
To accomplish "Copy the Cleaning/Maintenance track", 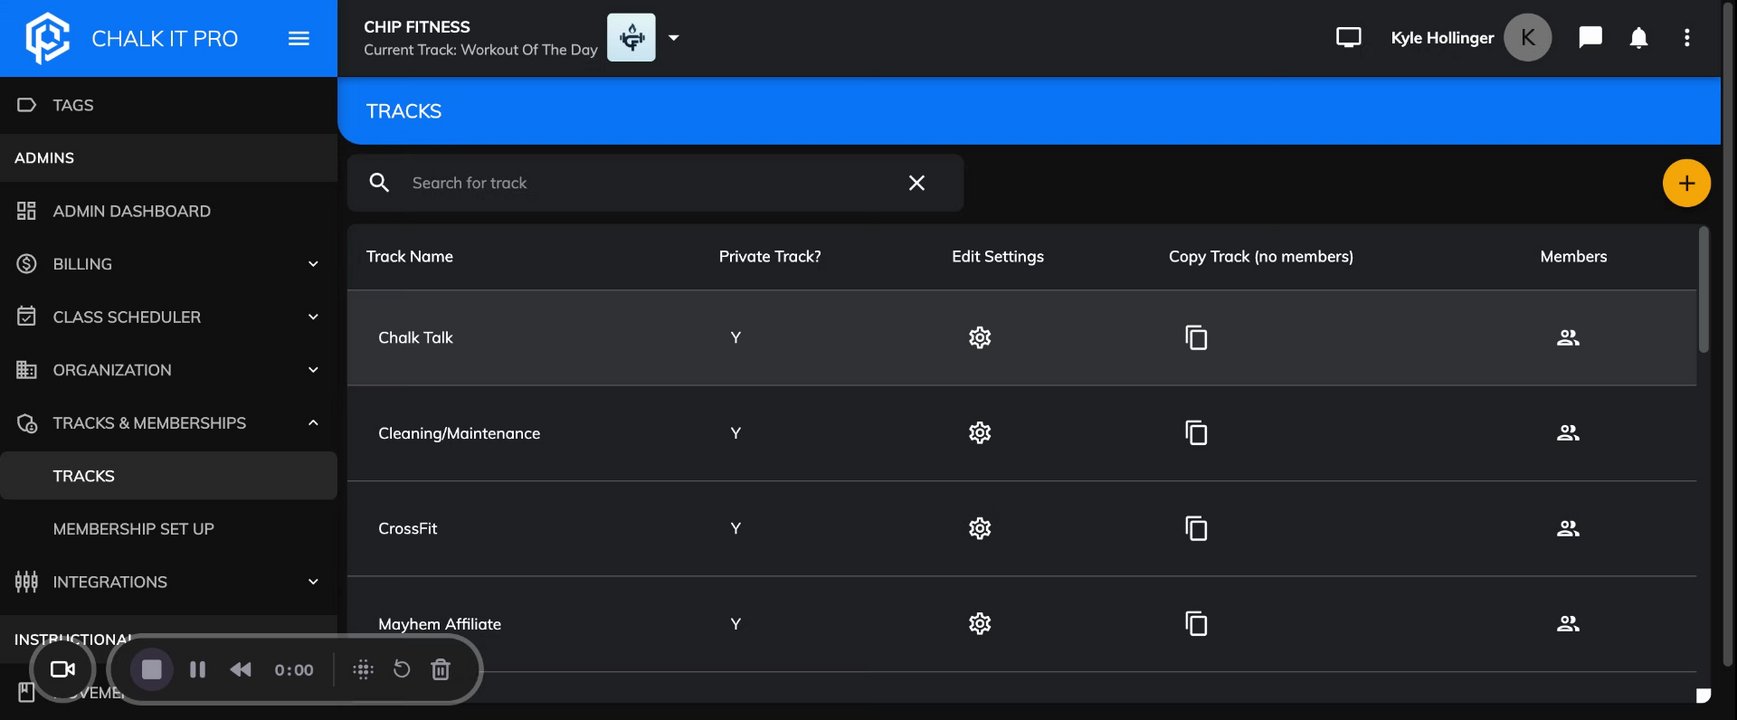I will [x=1196, y=433].
